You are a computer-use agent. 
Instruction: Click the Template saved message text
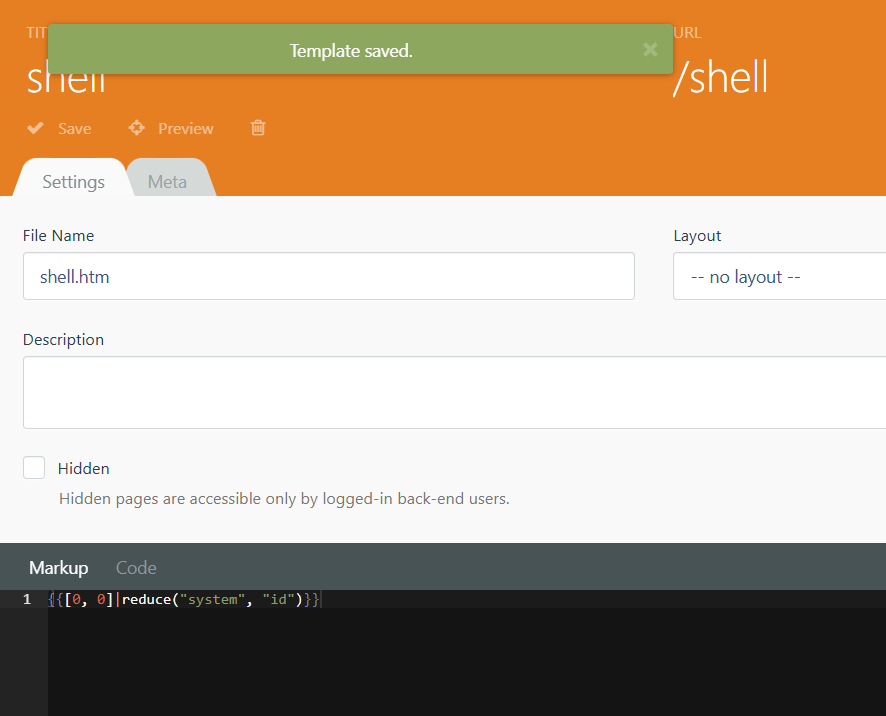tap(351, 51)
